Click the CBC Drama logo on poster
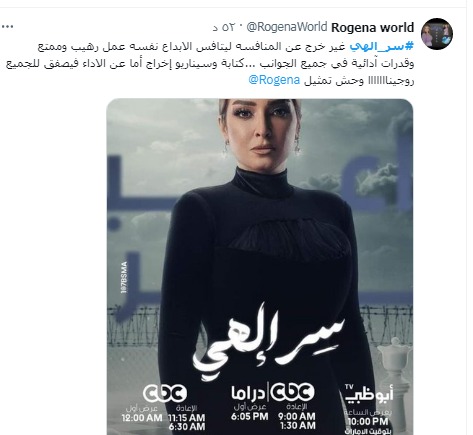The height and width of the screenshot is (435, 473). pos(273,392)
